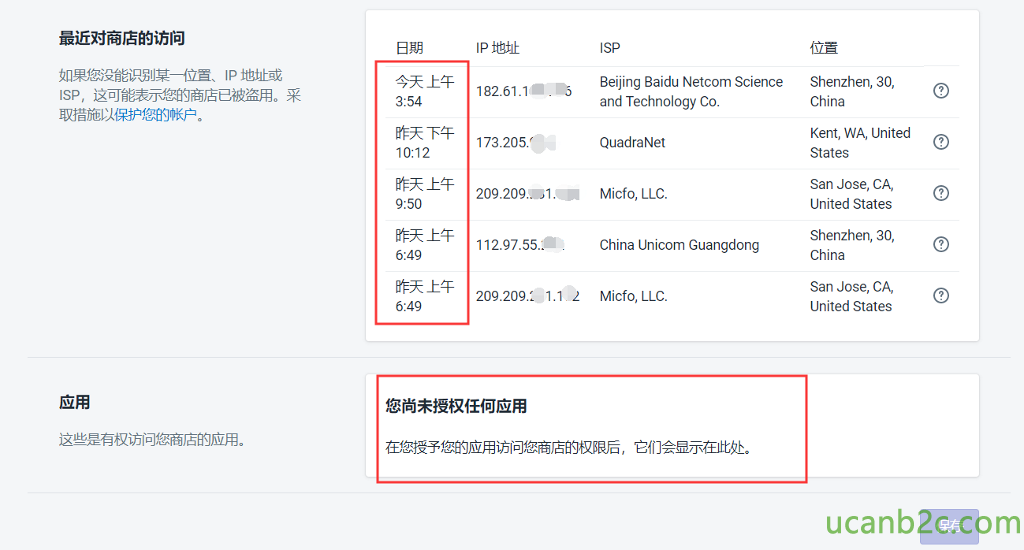This screenshot has width=1024, height=550.
Task: Click ISP name QuadraNet
Action: click(632, 142)
